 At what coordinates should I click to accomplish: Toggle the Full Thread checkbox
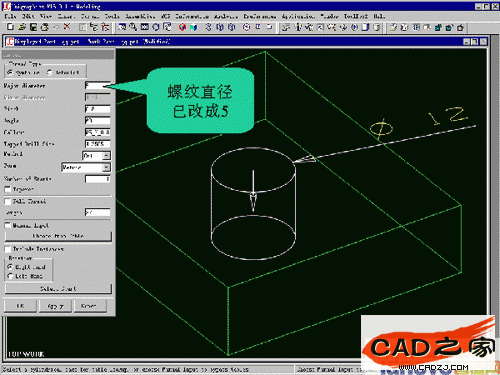[x=7, y=201]
